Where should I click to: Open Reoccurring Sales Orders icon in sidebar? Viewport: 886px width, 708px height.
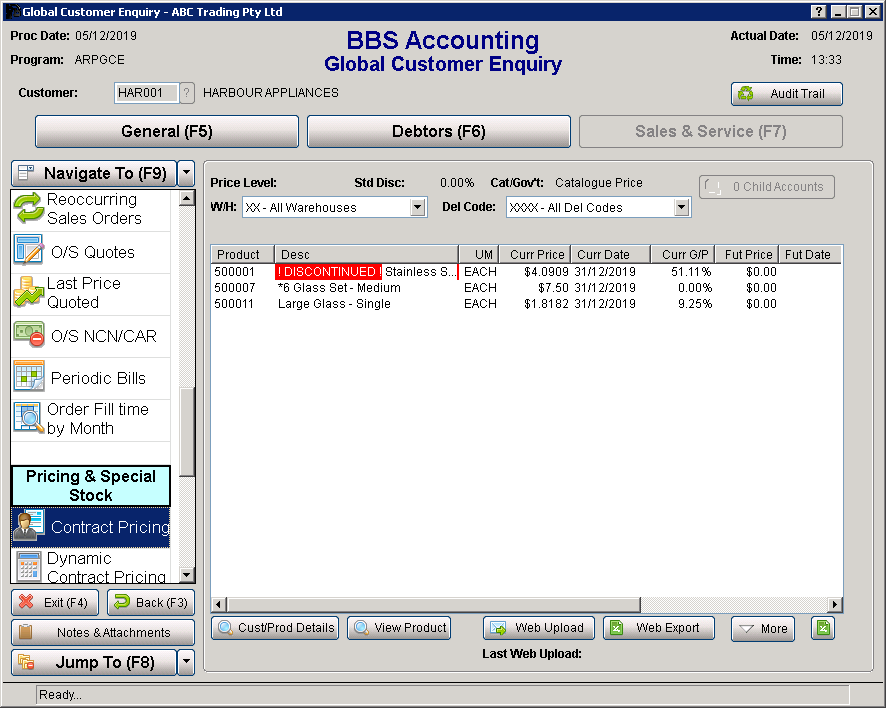coord(28,209)
